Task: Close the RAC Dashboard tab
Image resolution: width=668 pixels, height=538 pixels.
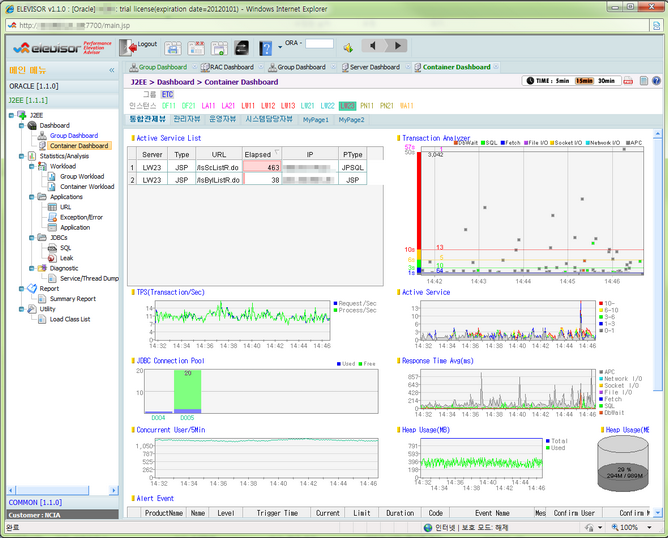Action: tap(261, 67)
